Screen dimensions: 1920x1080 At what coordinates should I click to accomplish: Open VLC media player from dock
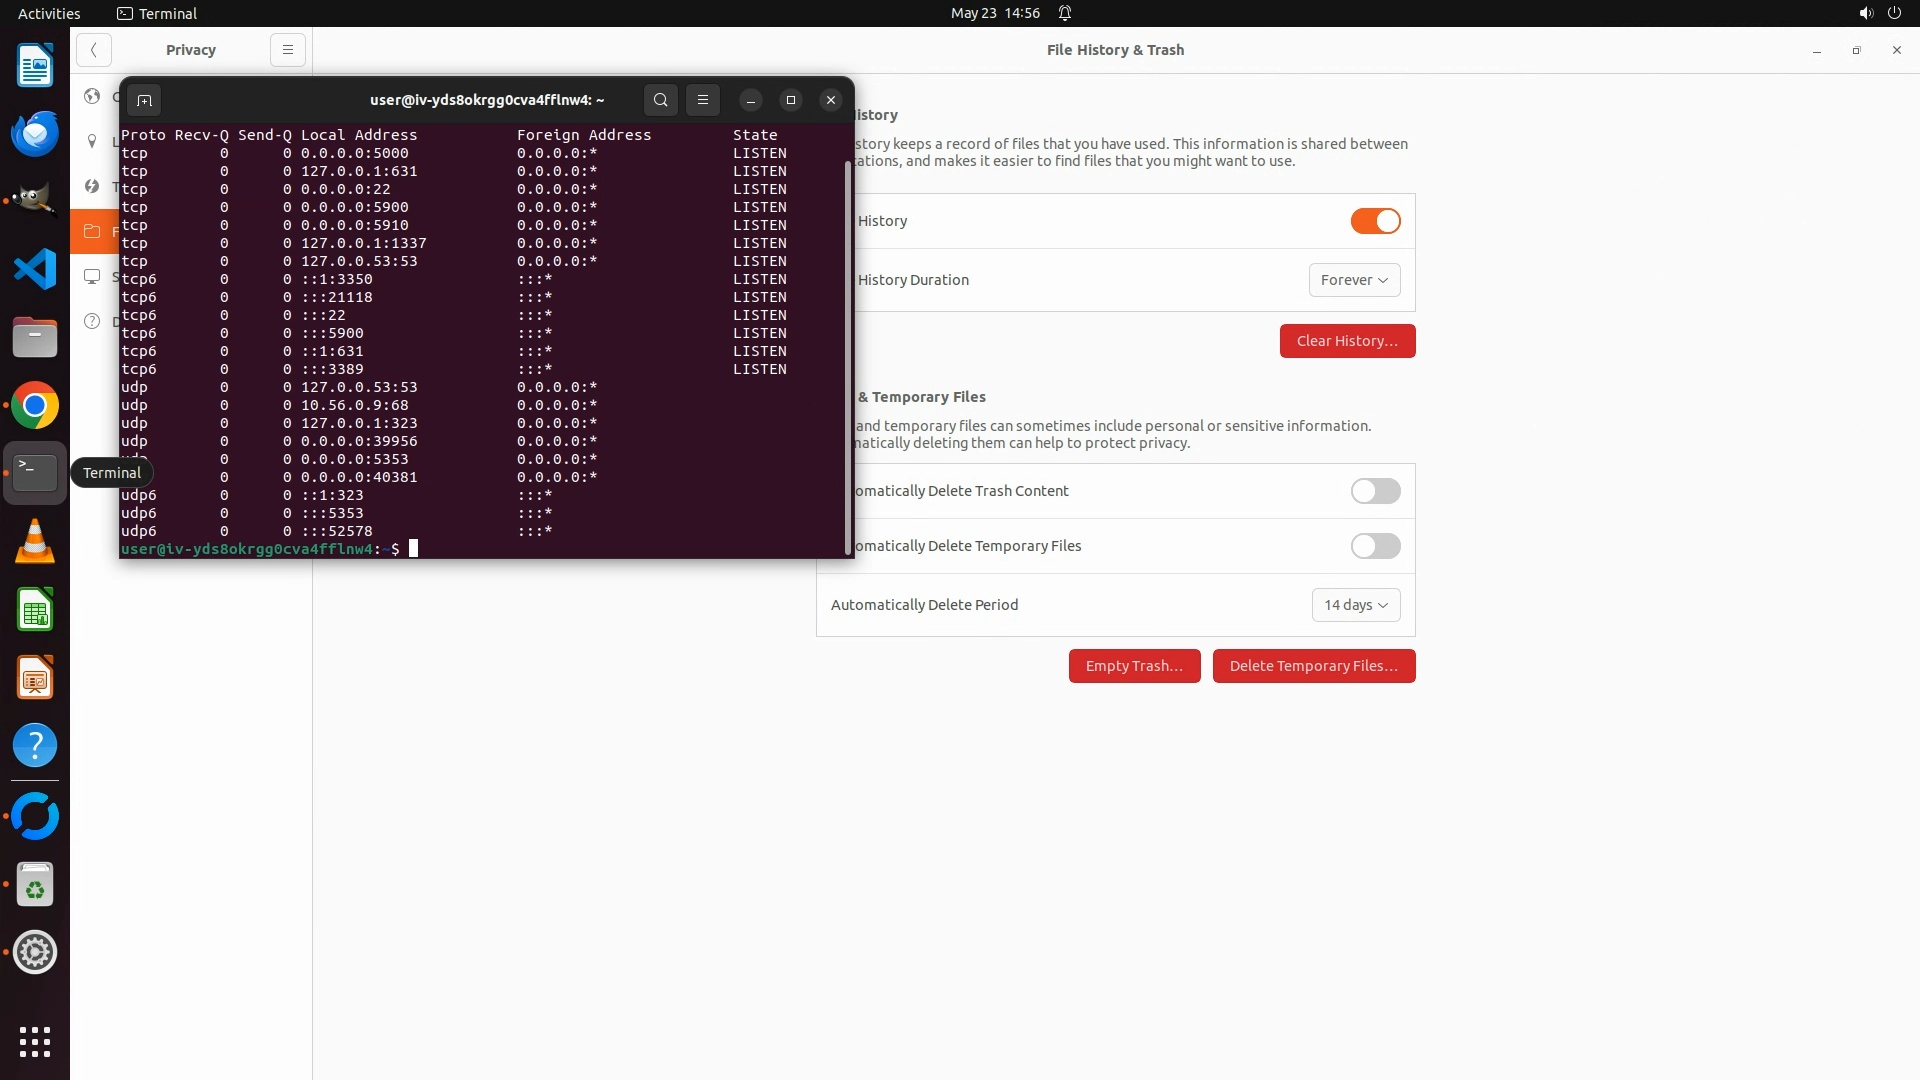click(x=35, y=542)
